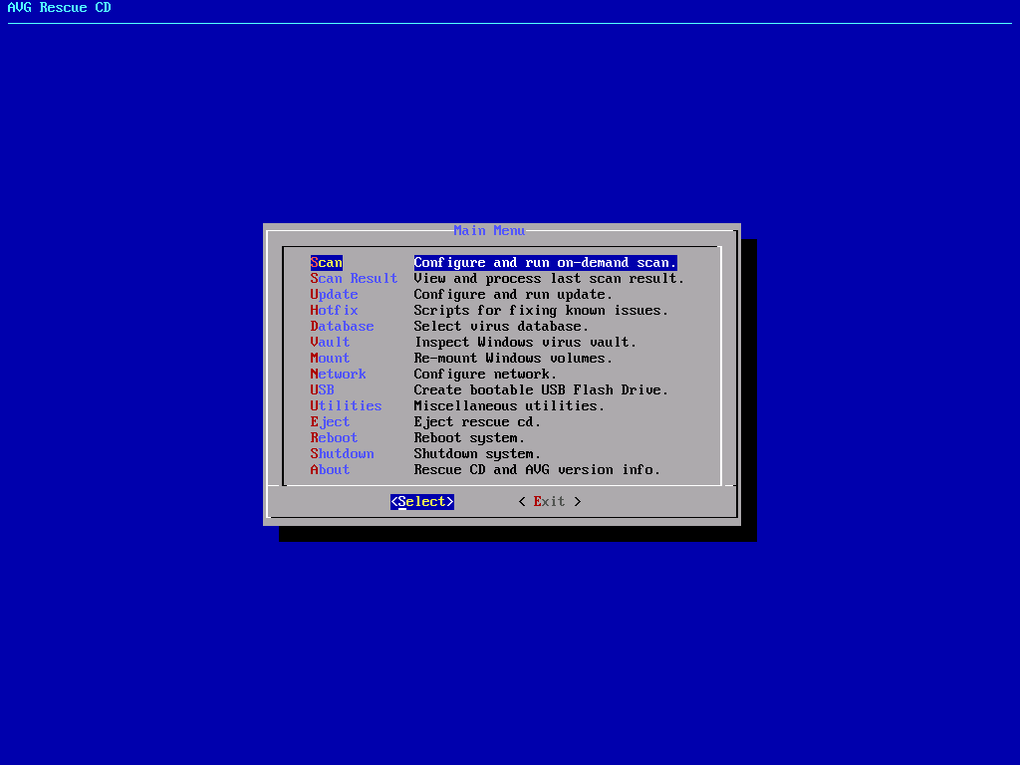Select the Vault menu entry
1020x765 pixels.
(x=330, y=342)
